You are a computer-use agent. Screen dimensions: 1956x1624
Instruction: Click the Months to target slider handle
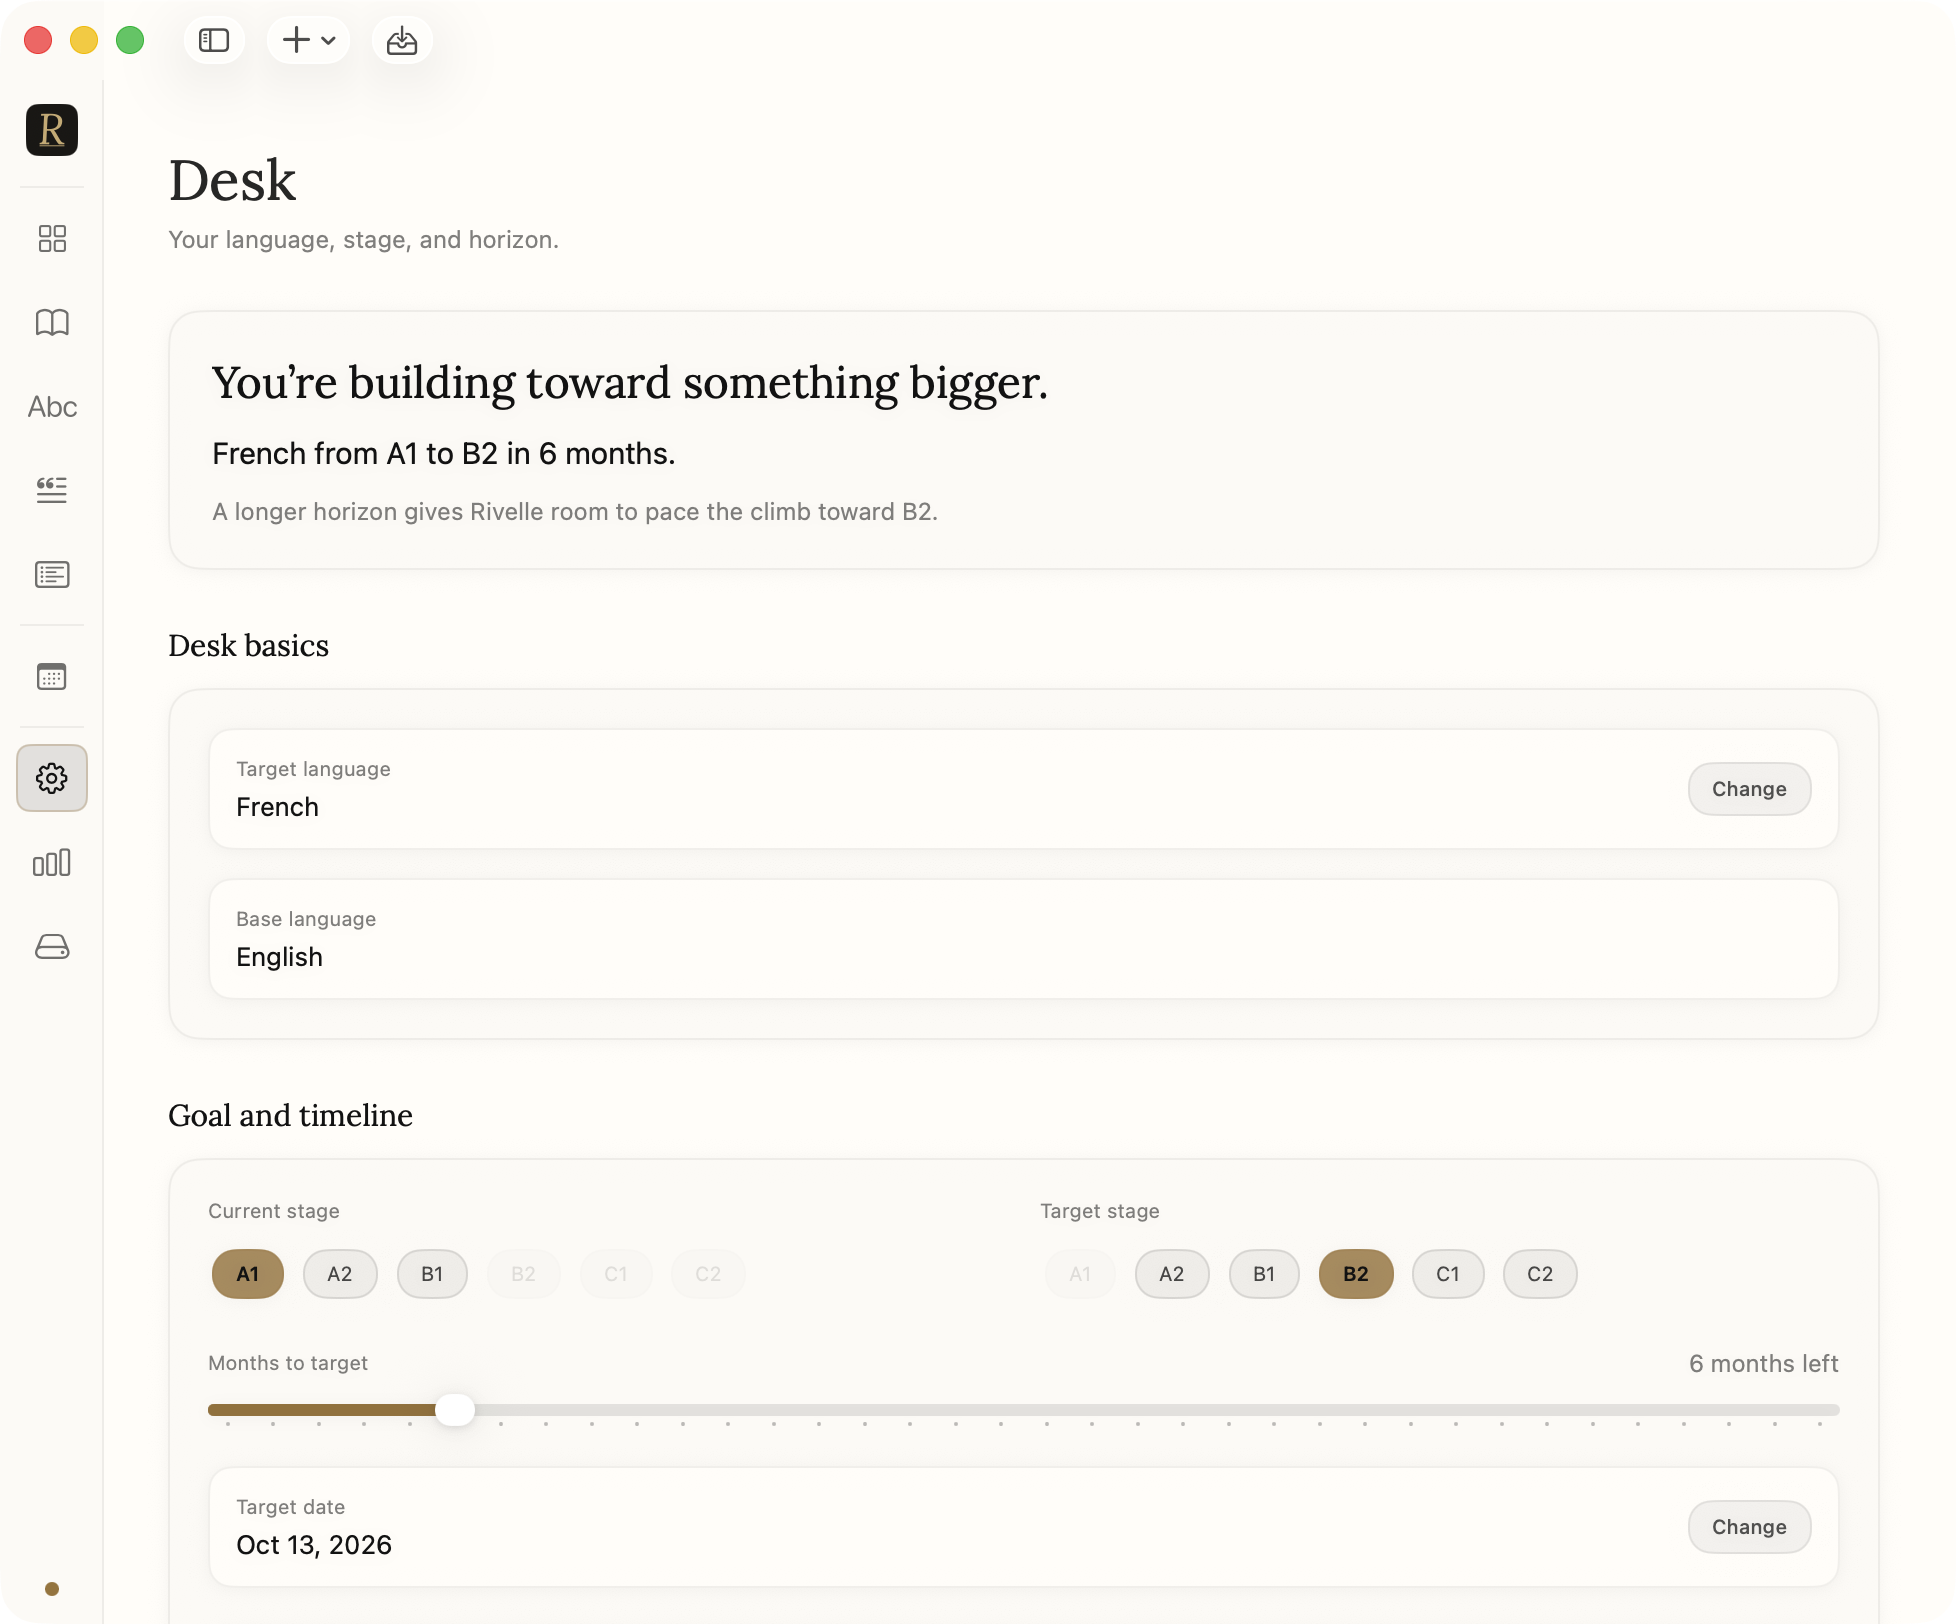tap(455, 1410)
